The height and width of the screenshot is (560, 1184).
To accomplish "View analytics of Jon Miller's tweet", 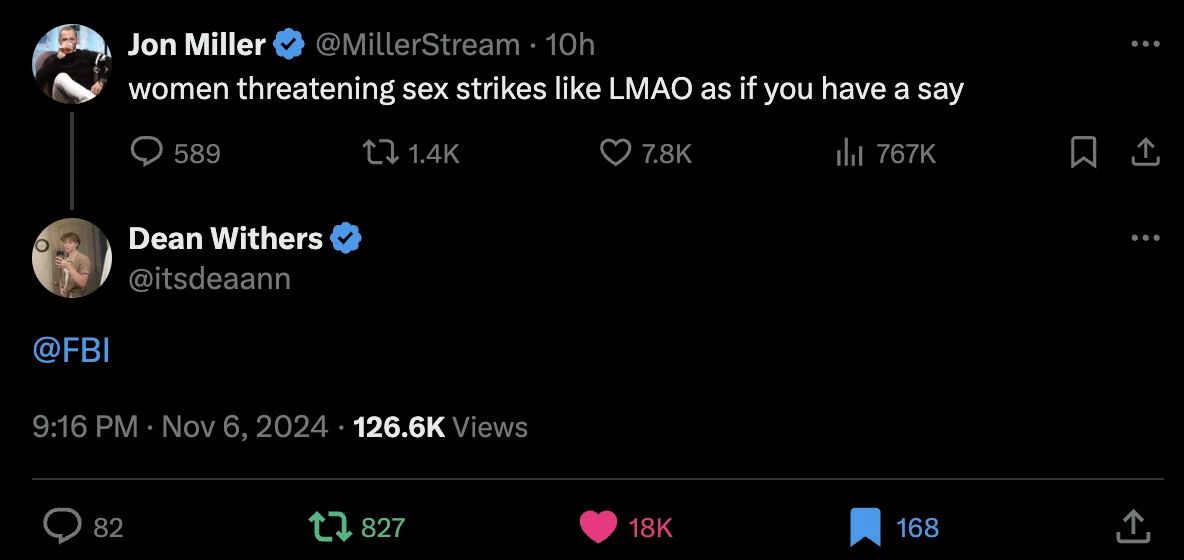I will pos(849,152).
